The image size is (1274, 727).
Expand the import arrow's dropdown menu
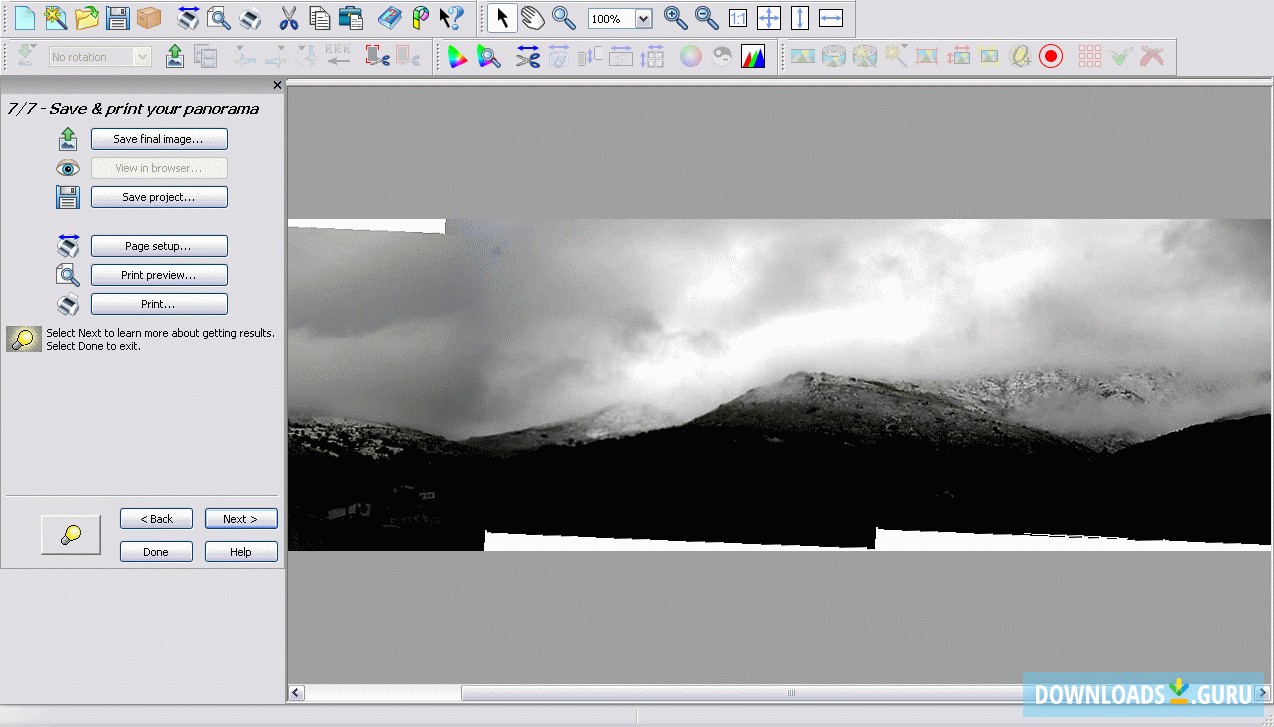click(x=33, y=45)
